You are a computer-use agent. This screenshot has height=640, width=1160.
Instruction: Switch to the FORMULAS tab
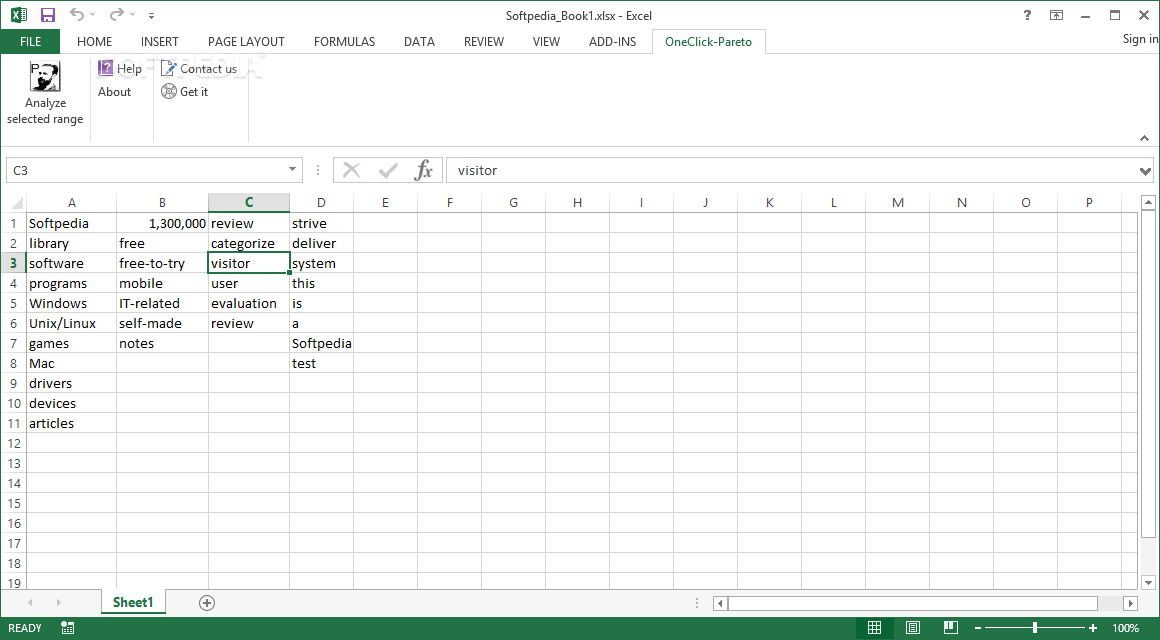click(x=344, y=41)
